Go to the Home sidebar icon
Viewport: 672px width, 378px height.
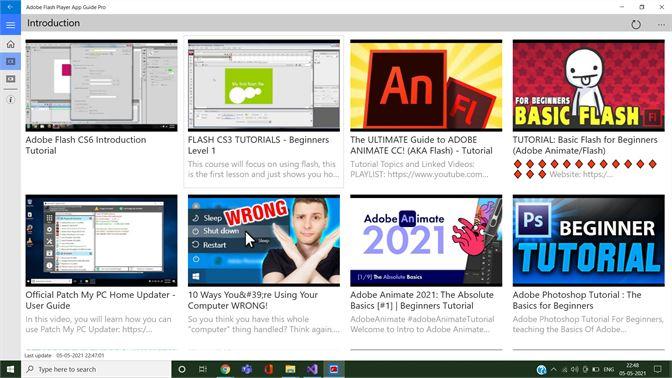click(10, 44)
